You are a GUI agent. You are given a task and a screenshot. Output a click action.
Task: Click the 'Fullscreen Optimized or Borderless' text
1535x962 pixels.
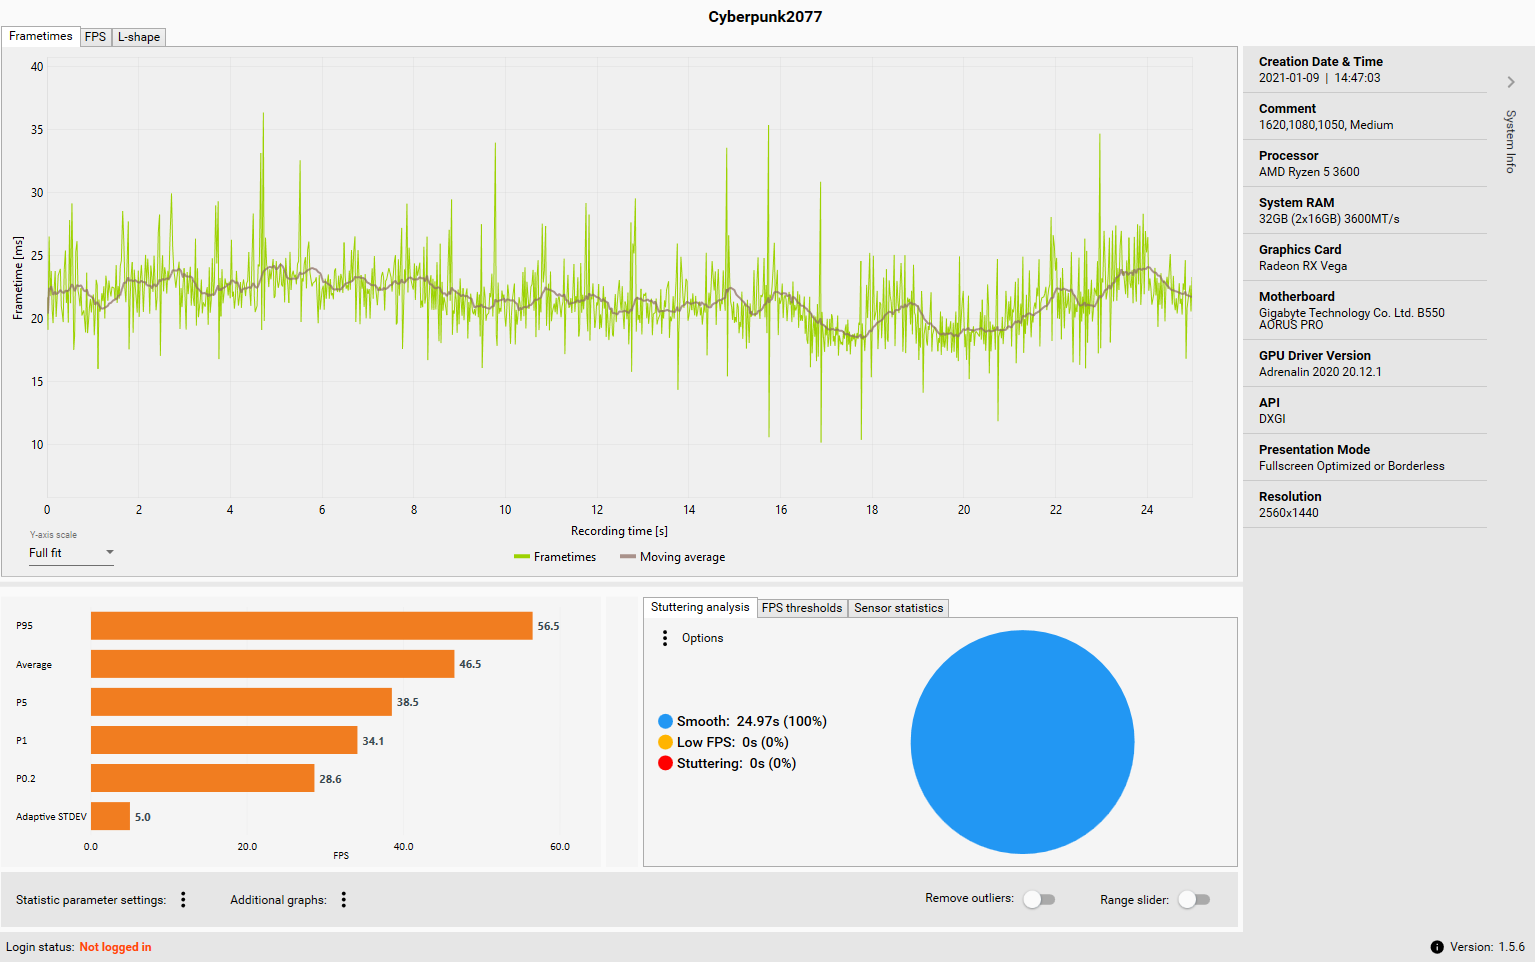(1352, 466)
